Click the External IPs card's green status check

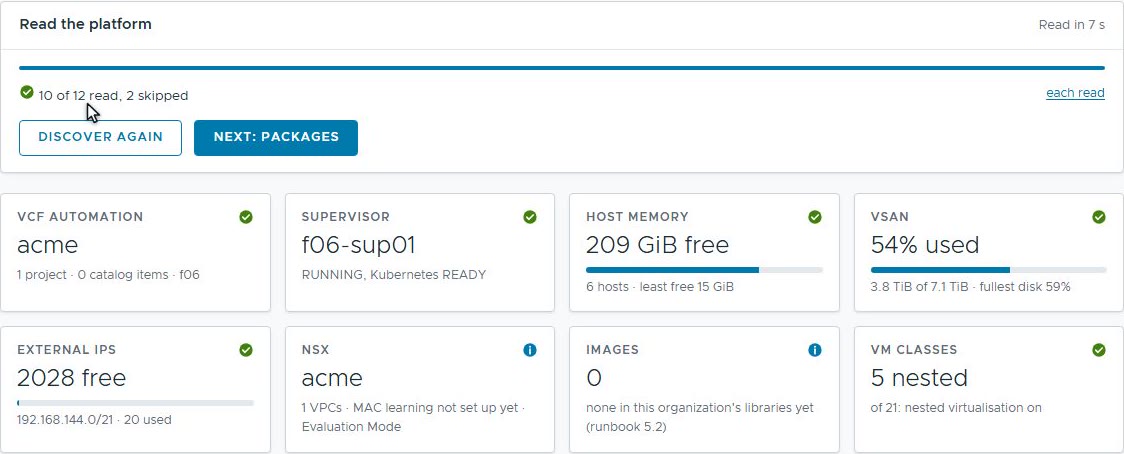point(246,350)
